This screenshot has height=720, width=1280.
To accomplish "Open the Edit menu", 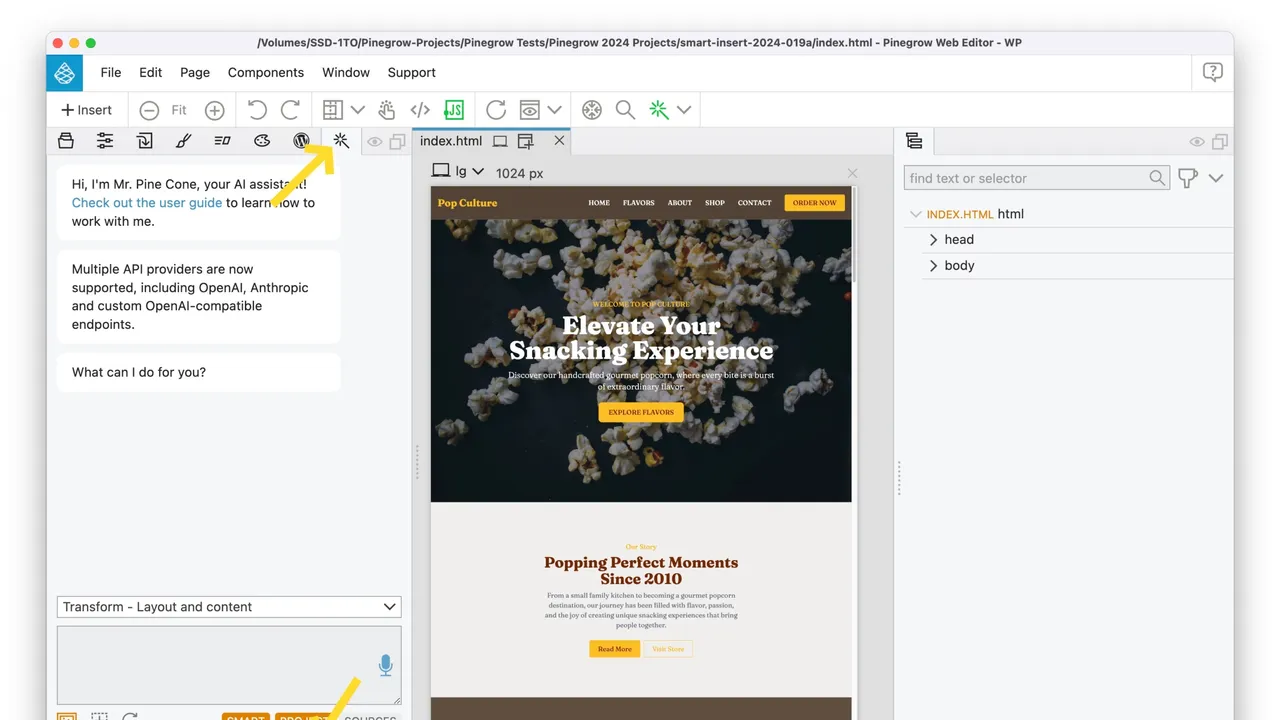I will 151,72.
